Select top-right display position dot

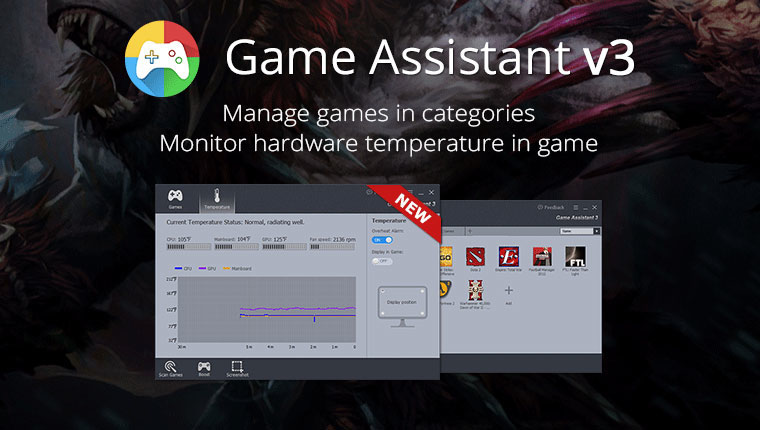click(x=422, y=291)
